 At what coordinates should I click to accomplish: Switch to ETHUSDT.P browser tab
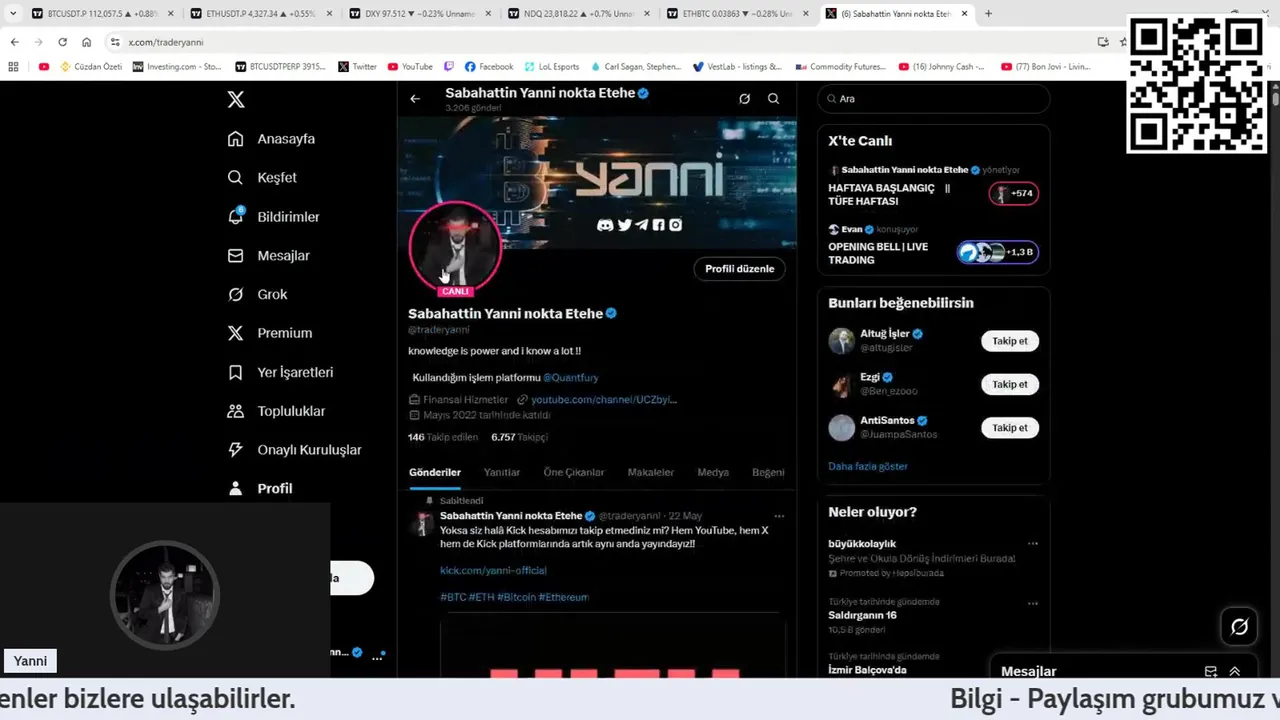(x=260, y=14)
